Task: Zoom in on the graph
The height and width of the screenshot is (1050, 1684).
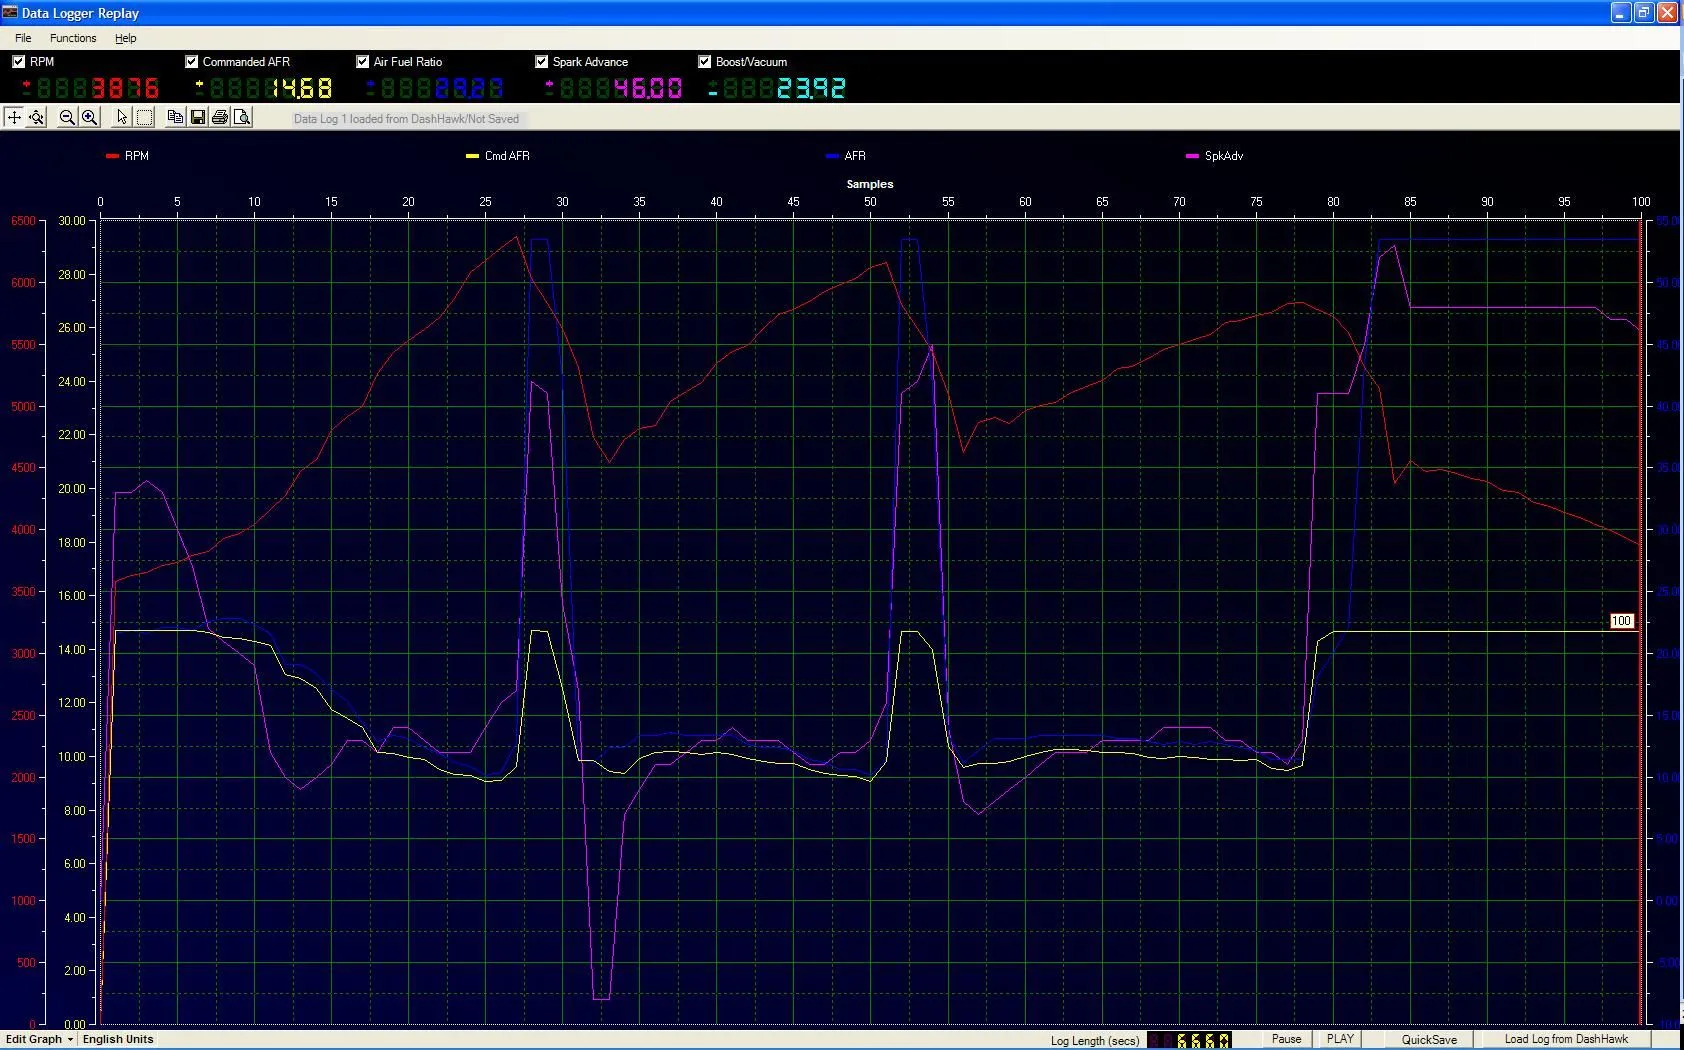Action: click(x=90, y=117)
